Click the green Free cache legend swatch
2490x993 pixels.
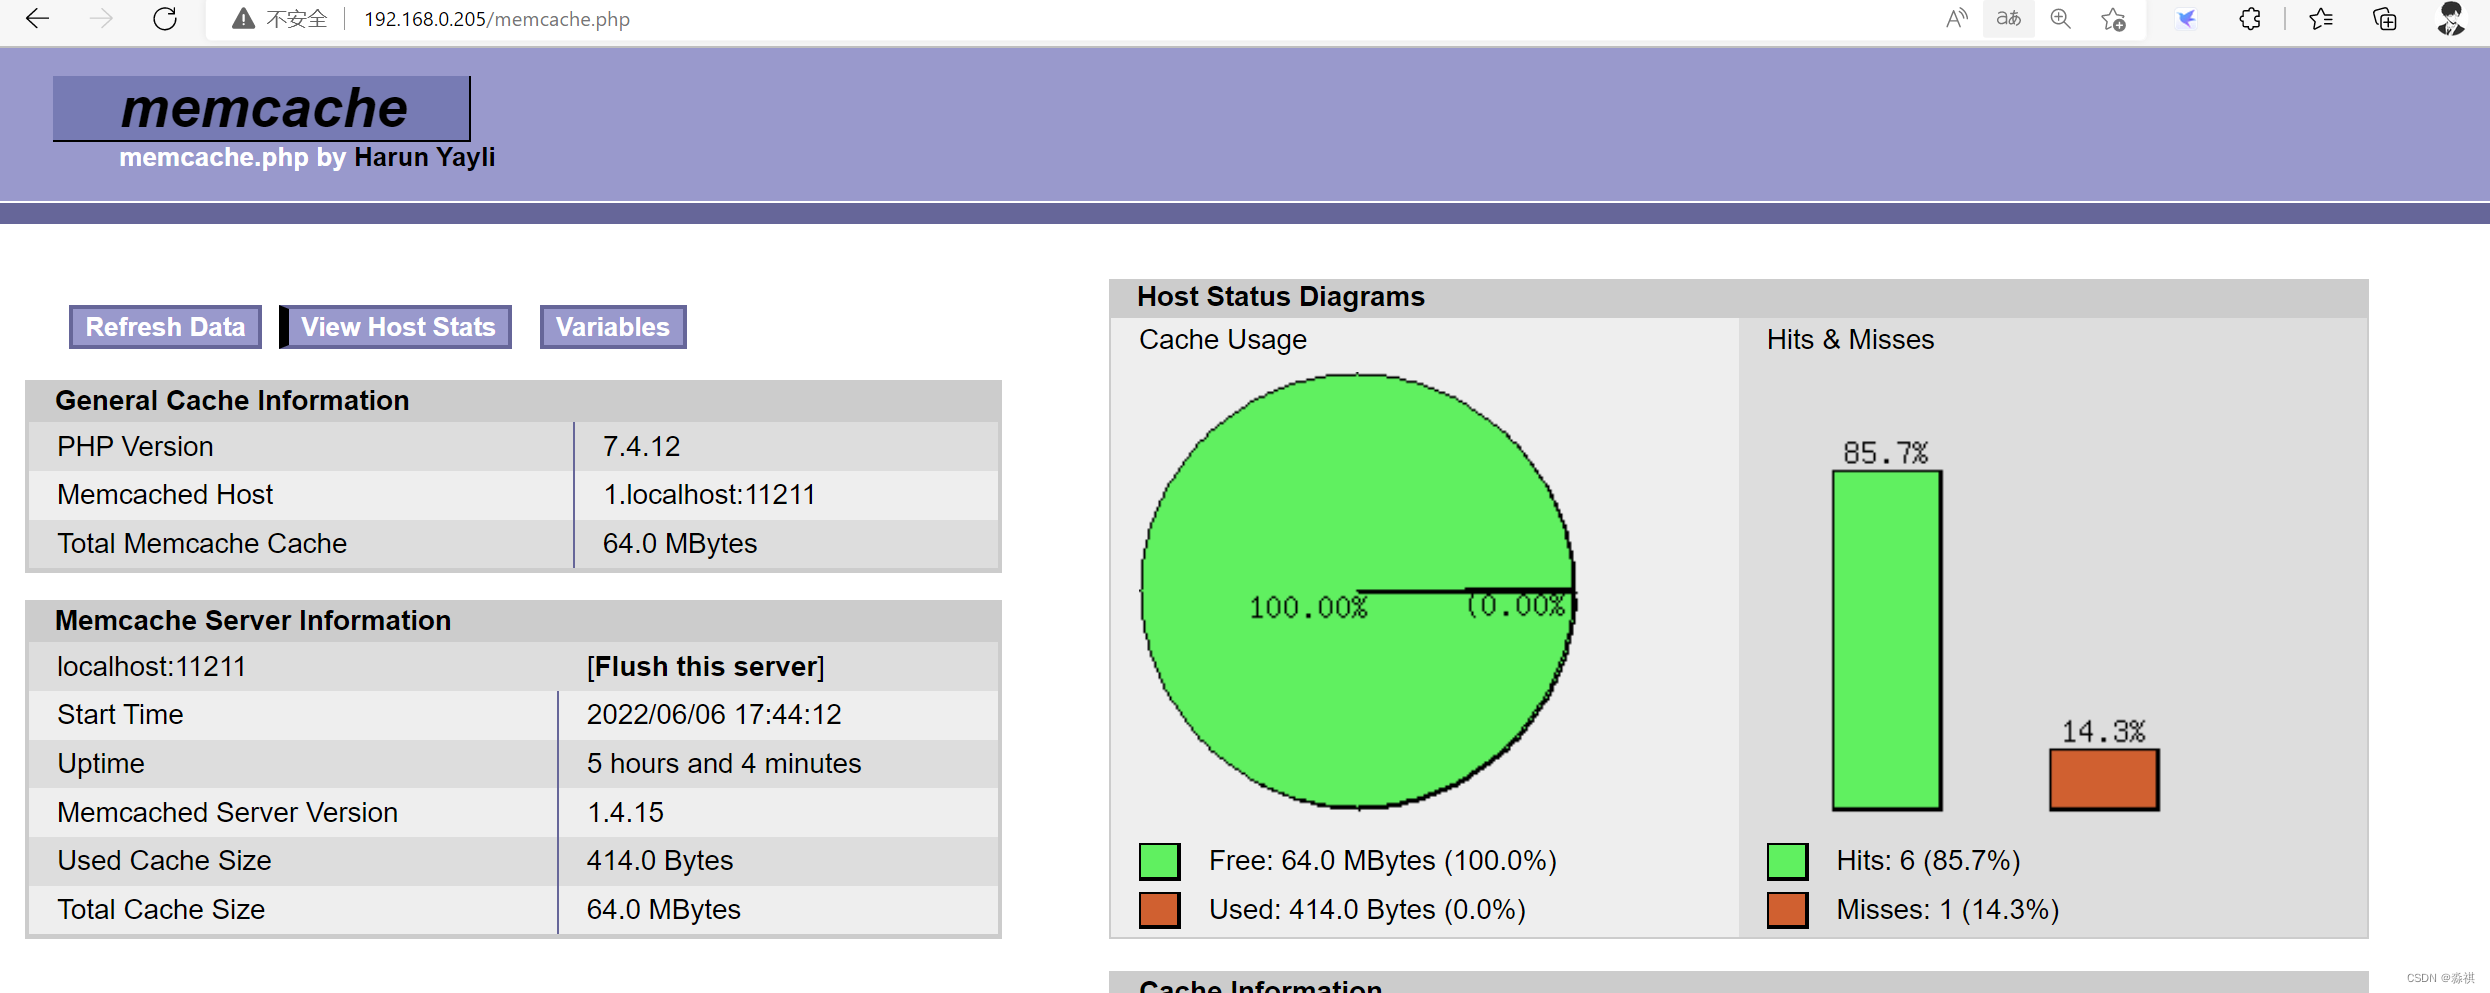tap(1159, 860)
